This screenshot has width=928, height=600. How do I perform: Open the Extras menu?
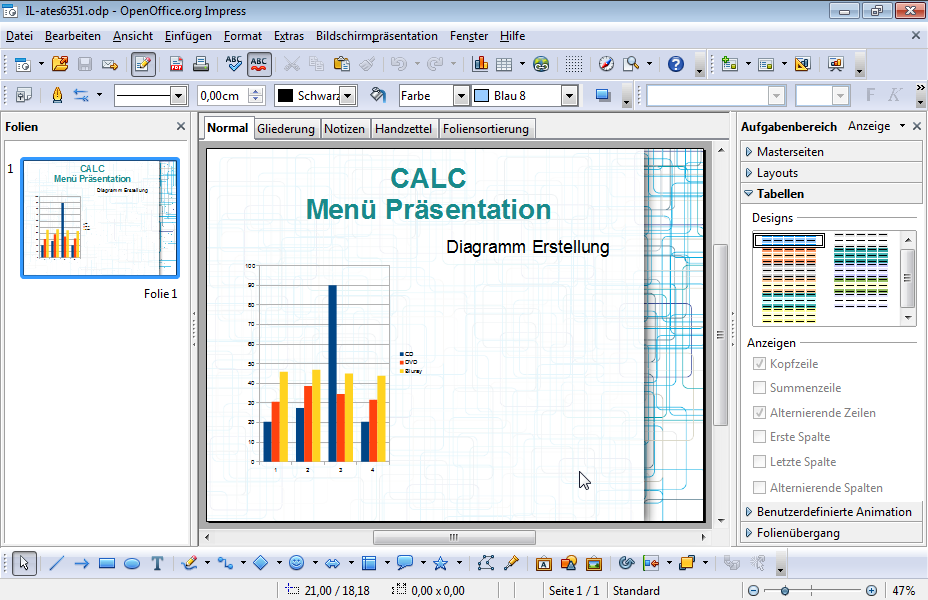[289, 36]
